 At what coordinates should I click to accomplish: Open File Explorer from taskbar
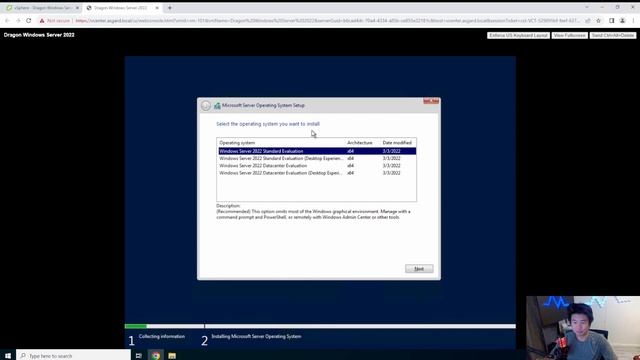(172, 356)
